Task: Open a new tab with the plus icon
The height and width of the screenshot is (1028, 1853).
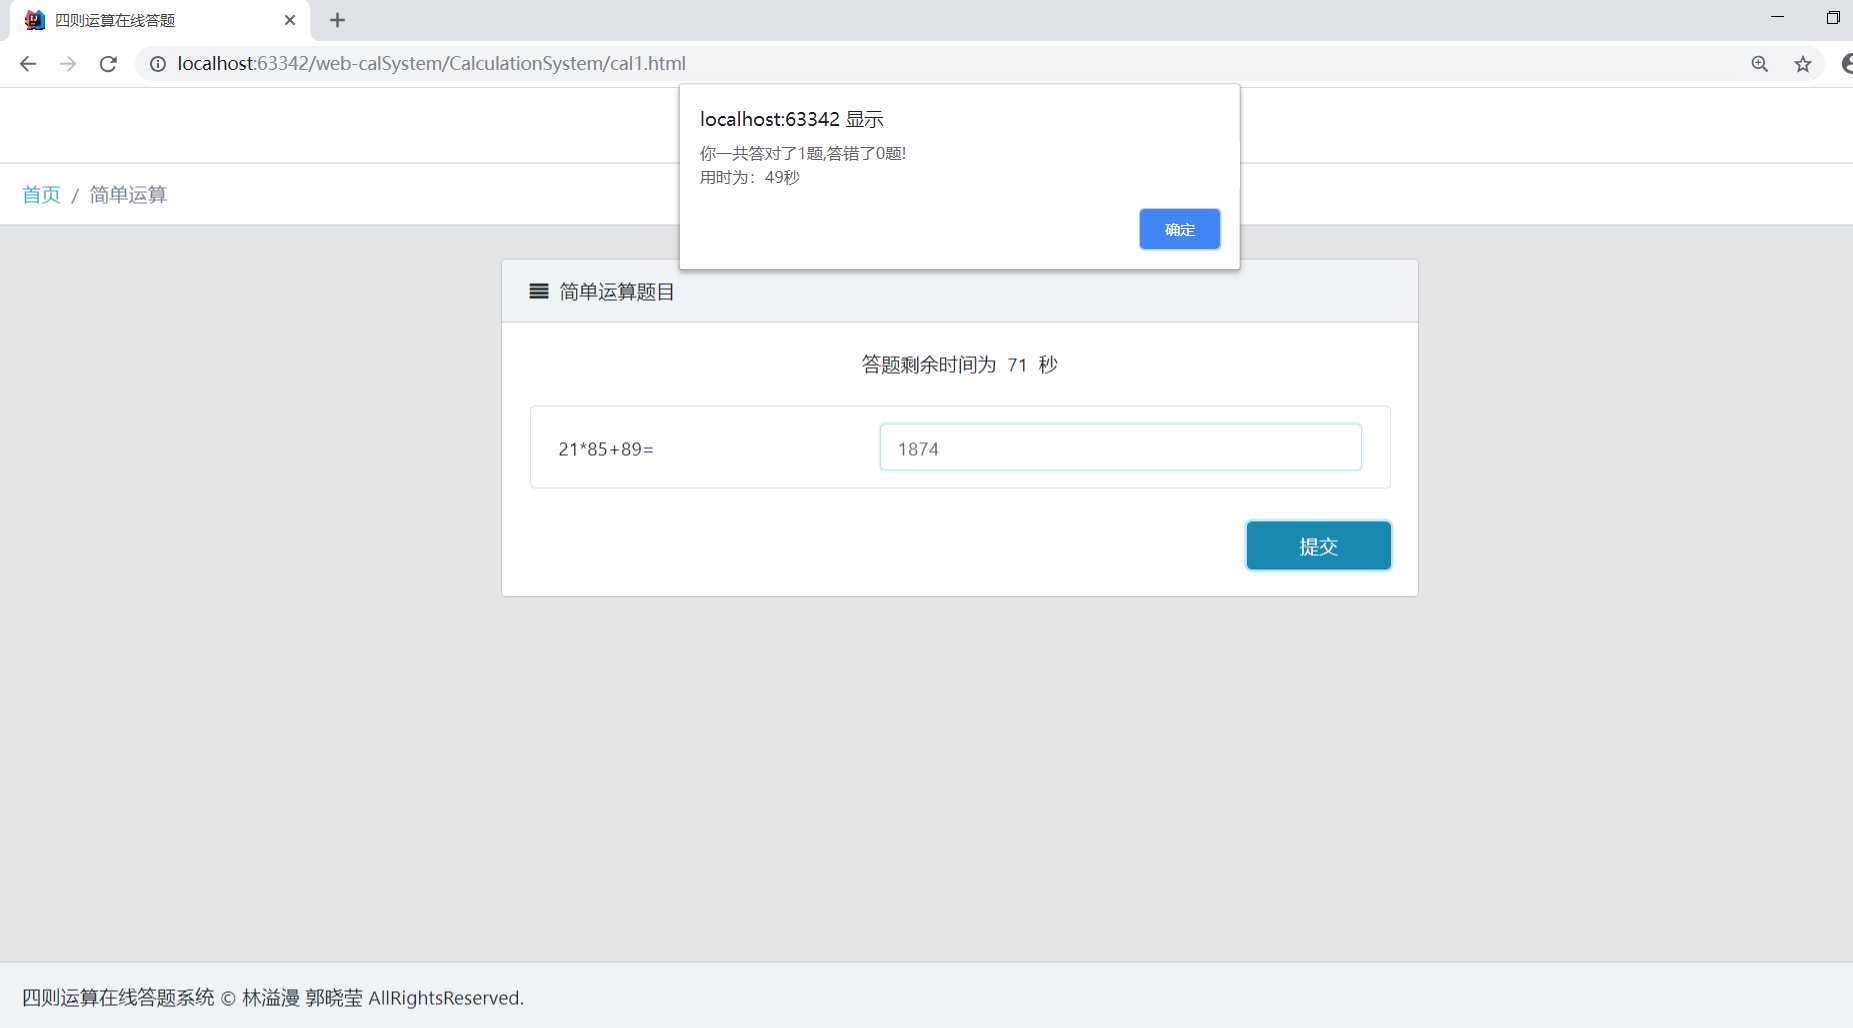Action: click(337, 20)
